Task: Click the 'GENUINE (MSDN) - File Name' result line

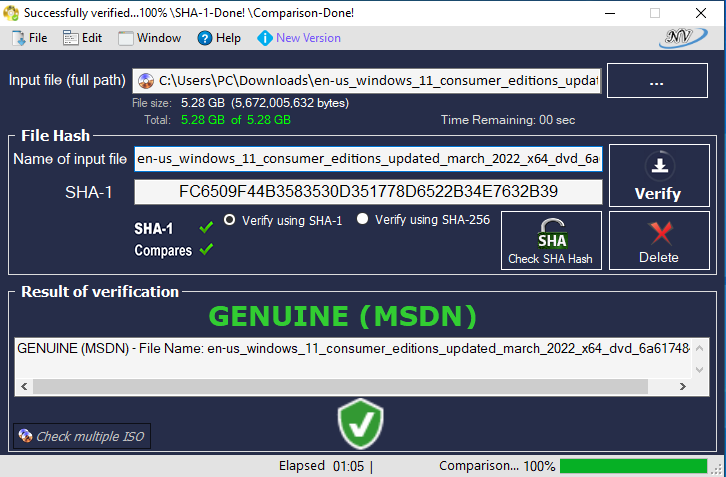Action: pos(353,348)
